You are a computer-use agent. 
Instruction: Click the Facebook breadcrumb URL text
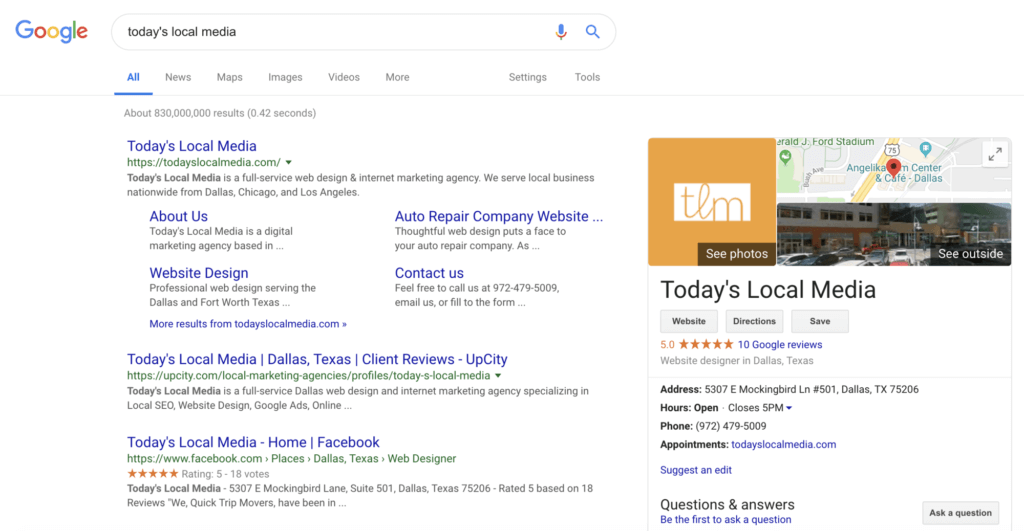click(x=291, y=459)
